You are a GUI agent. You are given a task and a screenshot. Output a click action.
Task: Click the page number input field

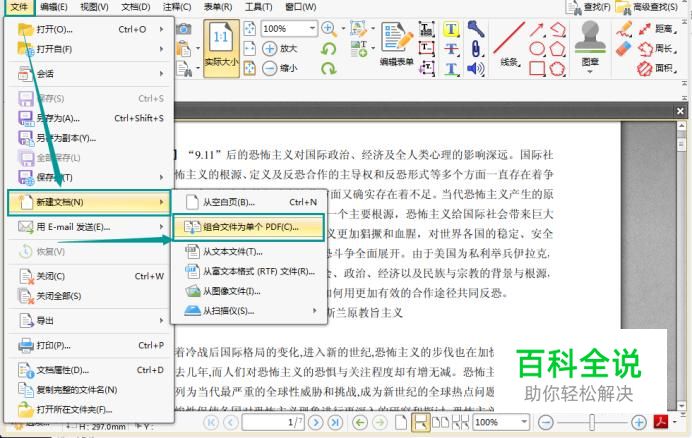[272, 423]
